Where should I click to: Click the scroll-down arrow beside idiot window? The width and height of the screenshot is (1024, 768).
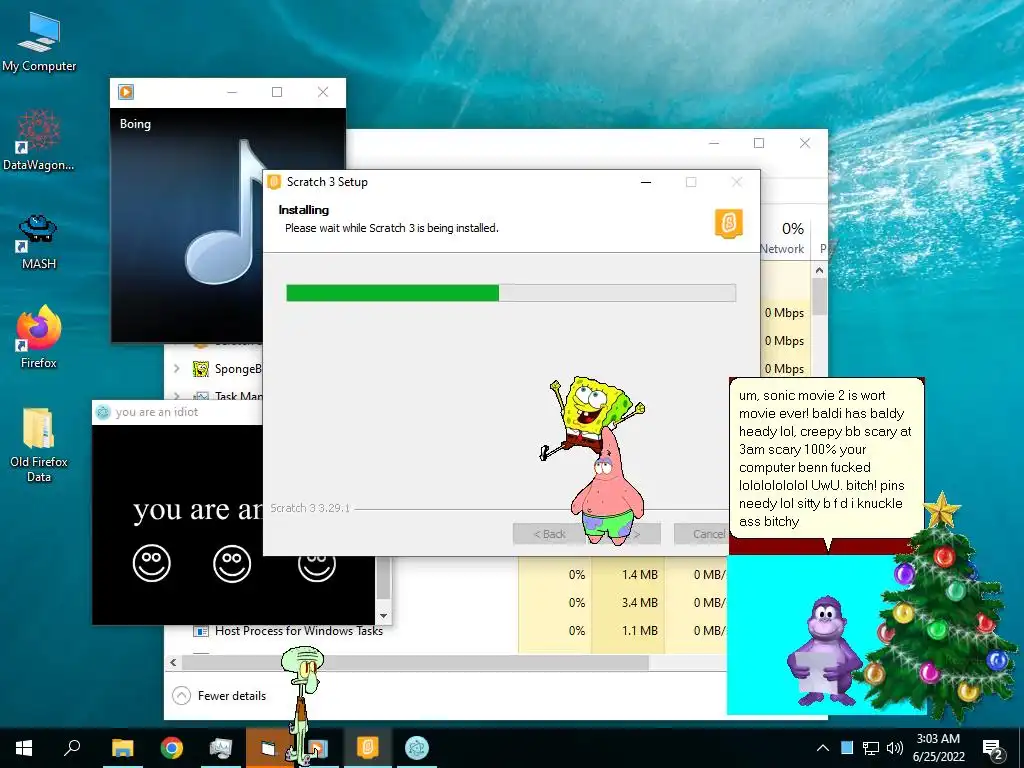pyautogui.click(x=384, y=616)
